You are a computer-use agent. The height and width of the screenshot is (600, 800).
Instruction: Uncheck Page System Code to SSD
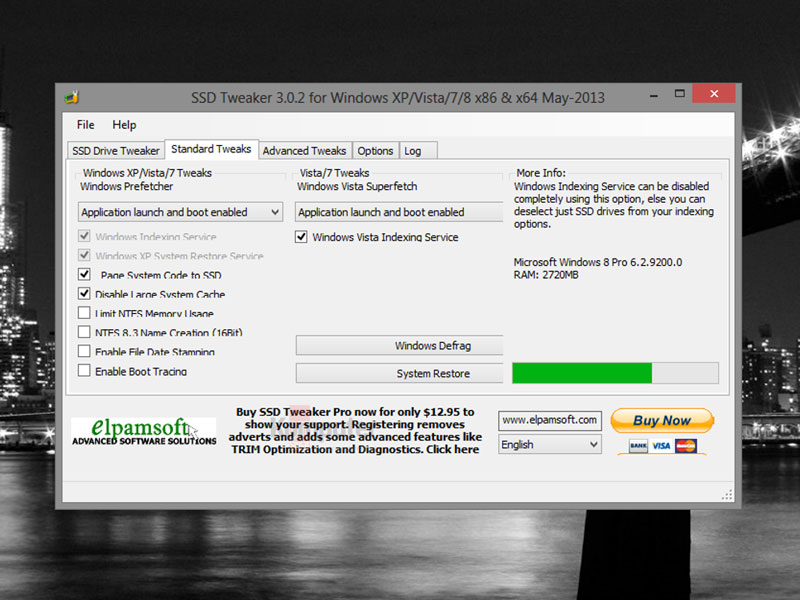pos(84,274)
